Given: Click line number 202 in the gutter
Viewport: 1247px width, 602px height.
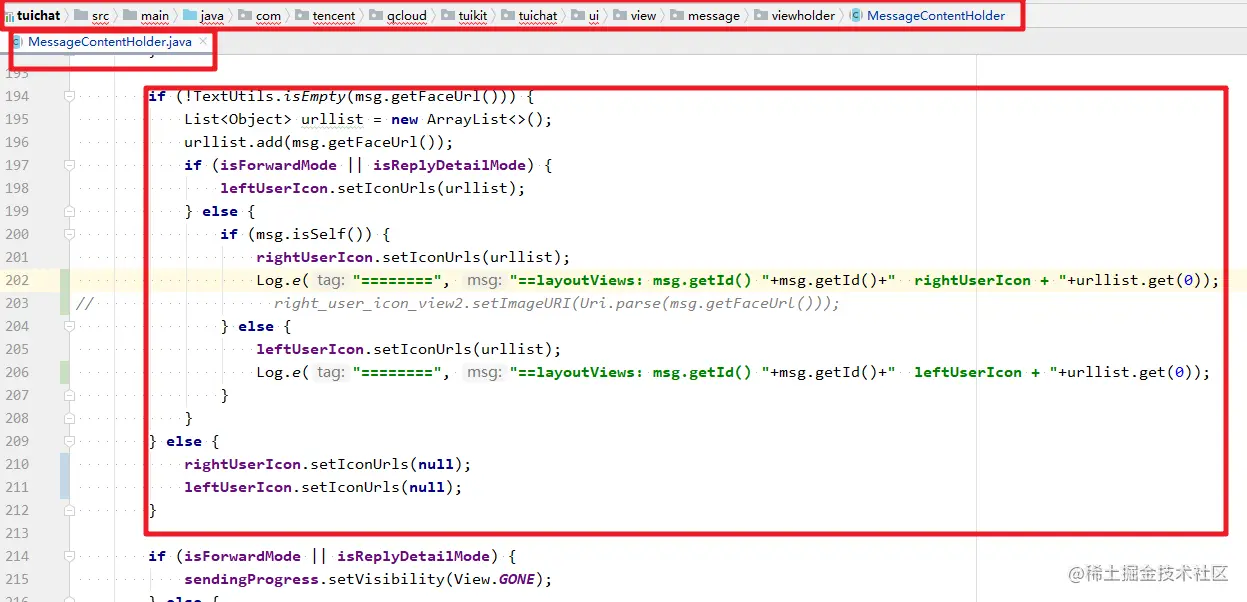Looking at the screenshot, I should point(17,280).
